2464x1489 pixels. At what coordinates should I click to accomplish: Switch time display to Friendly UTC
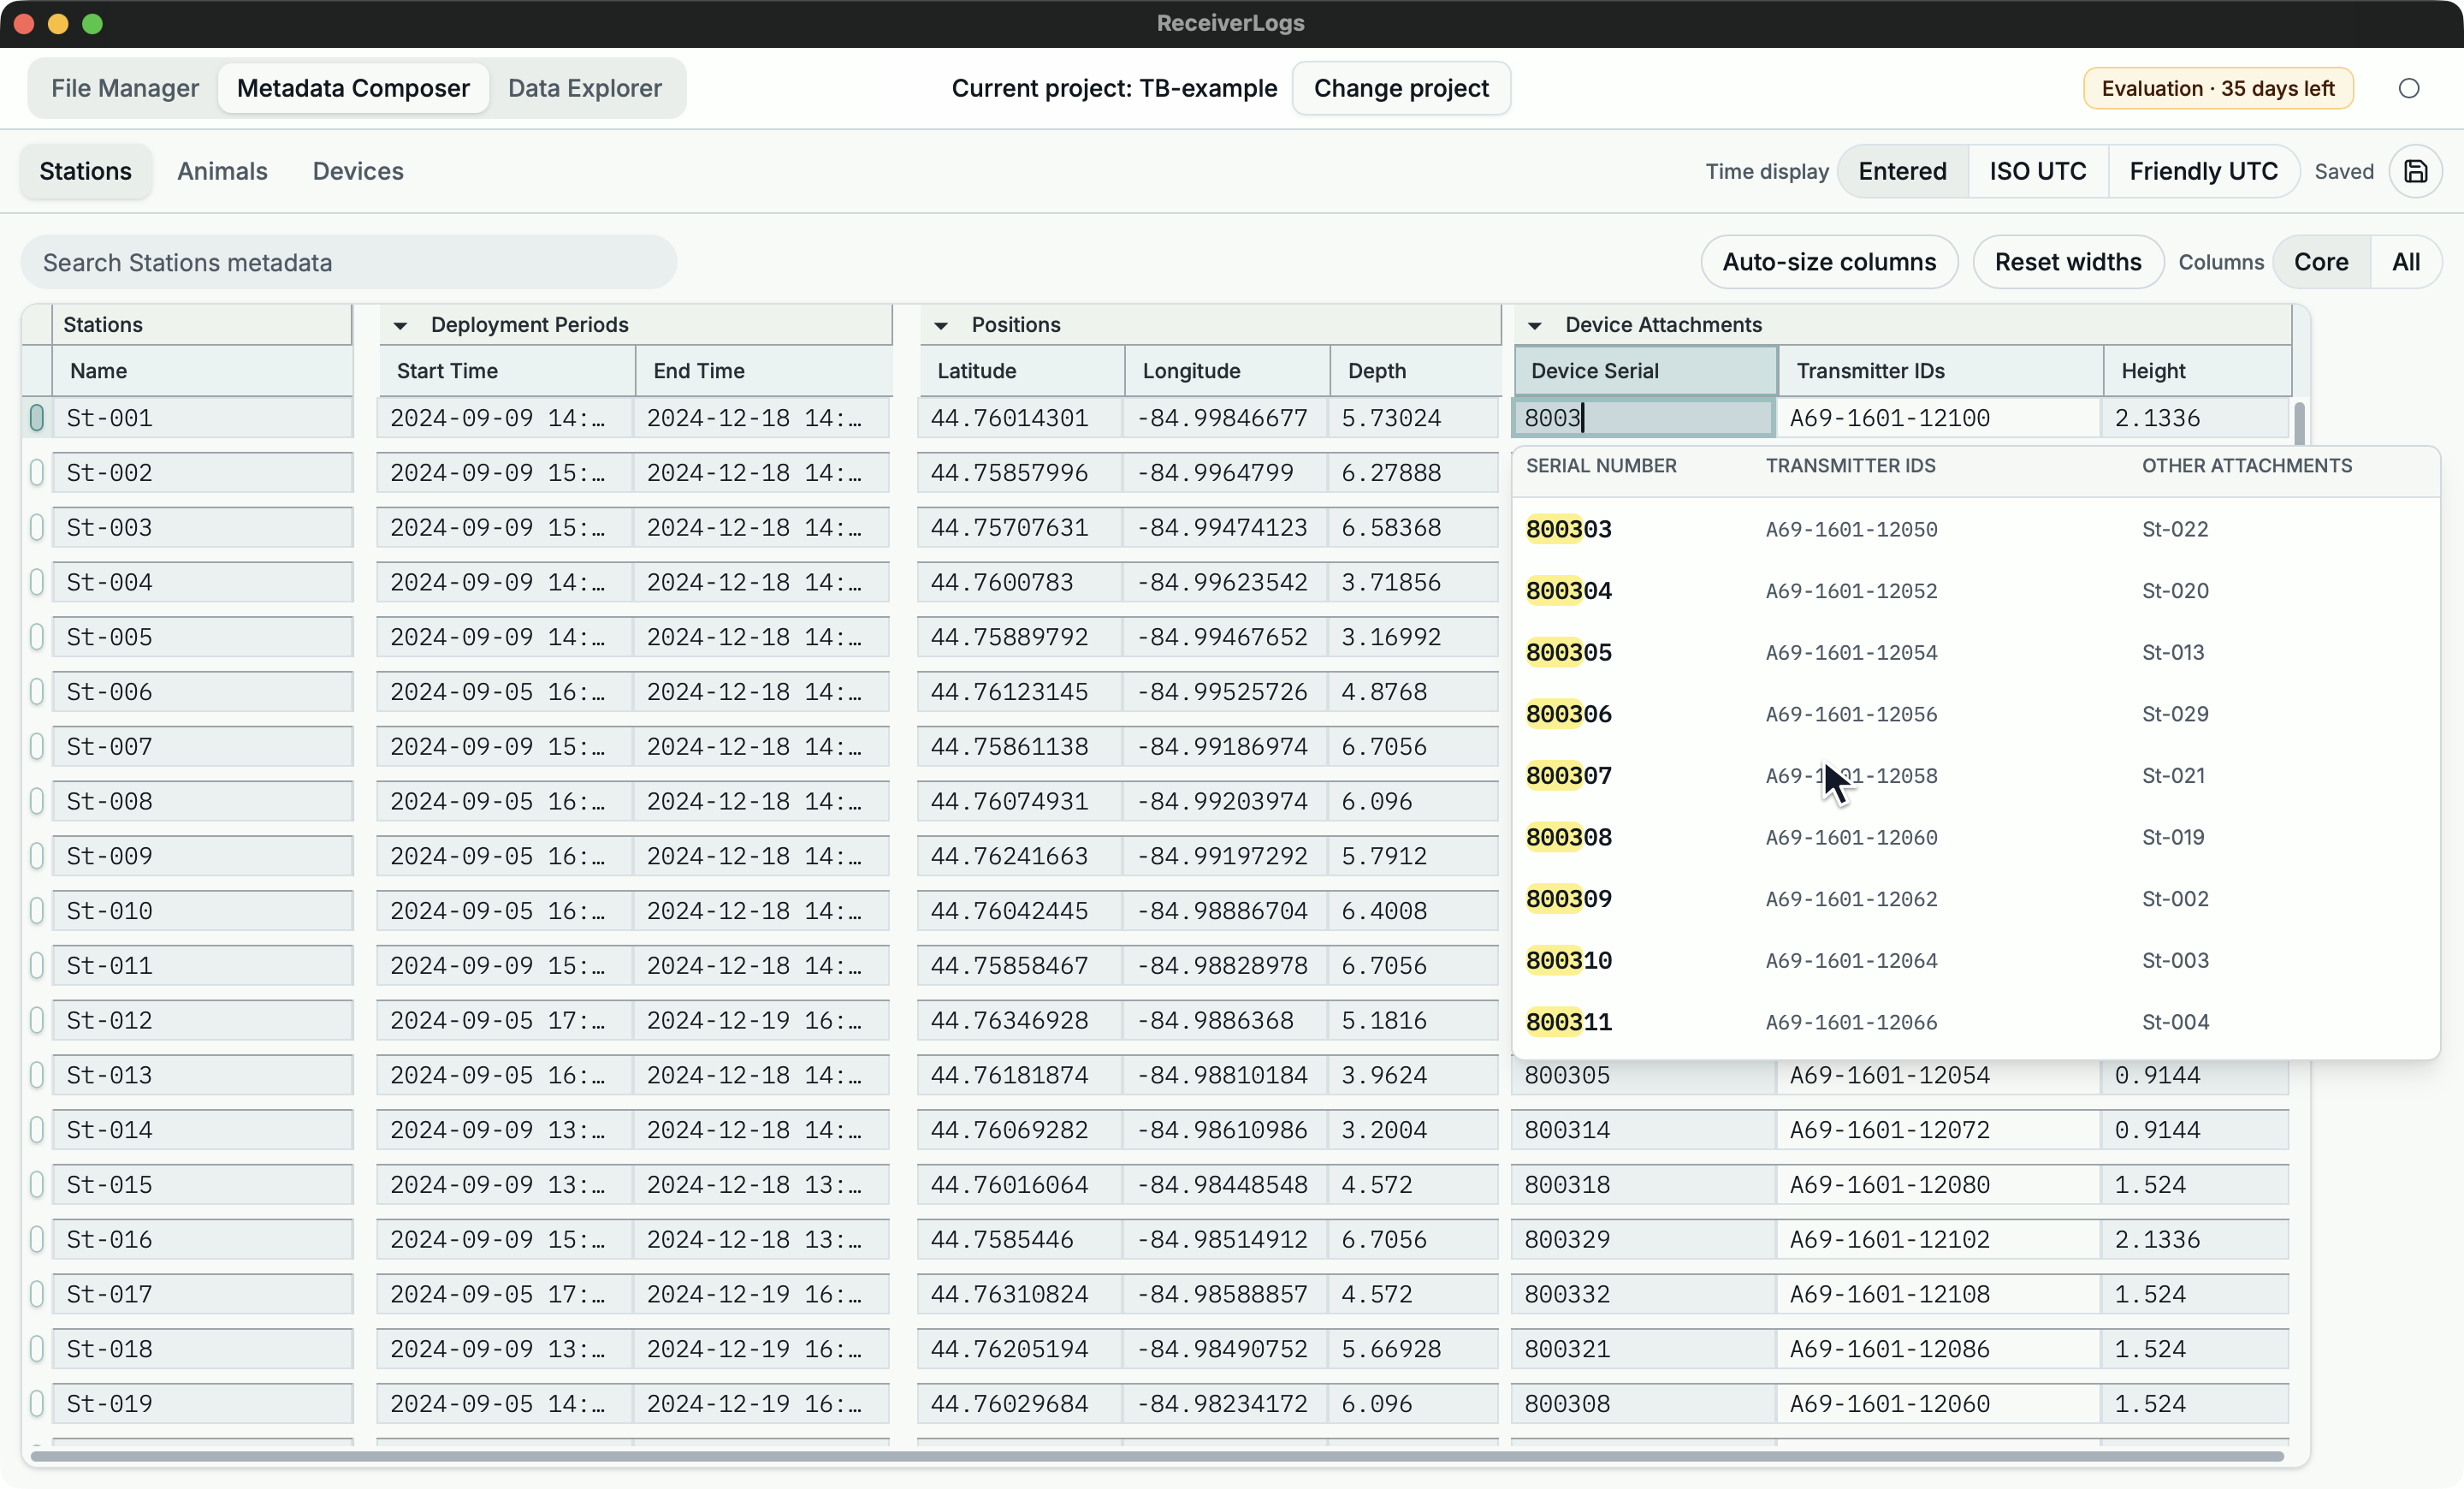pyautogui.click(x=2203, y=171)
